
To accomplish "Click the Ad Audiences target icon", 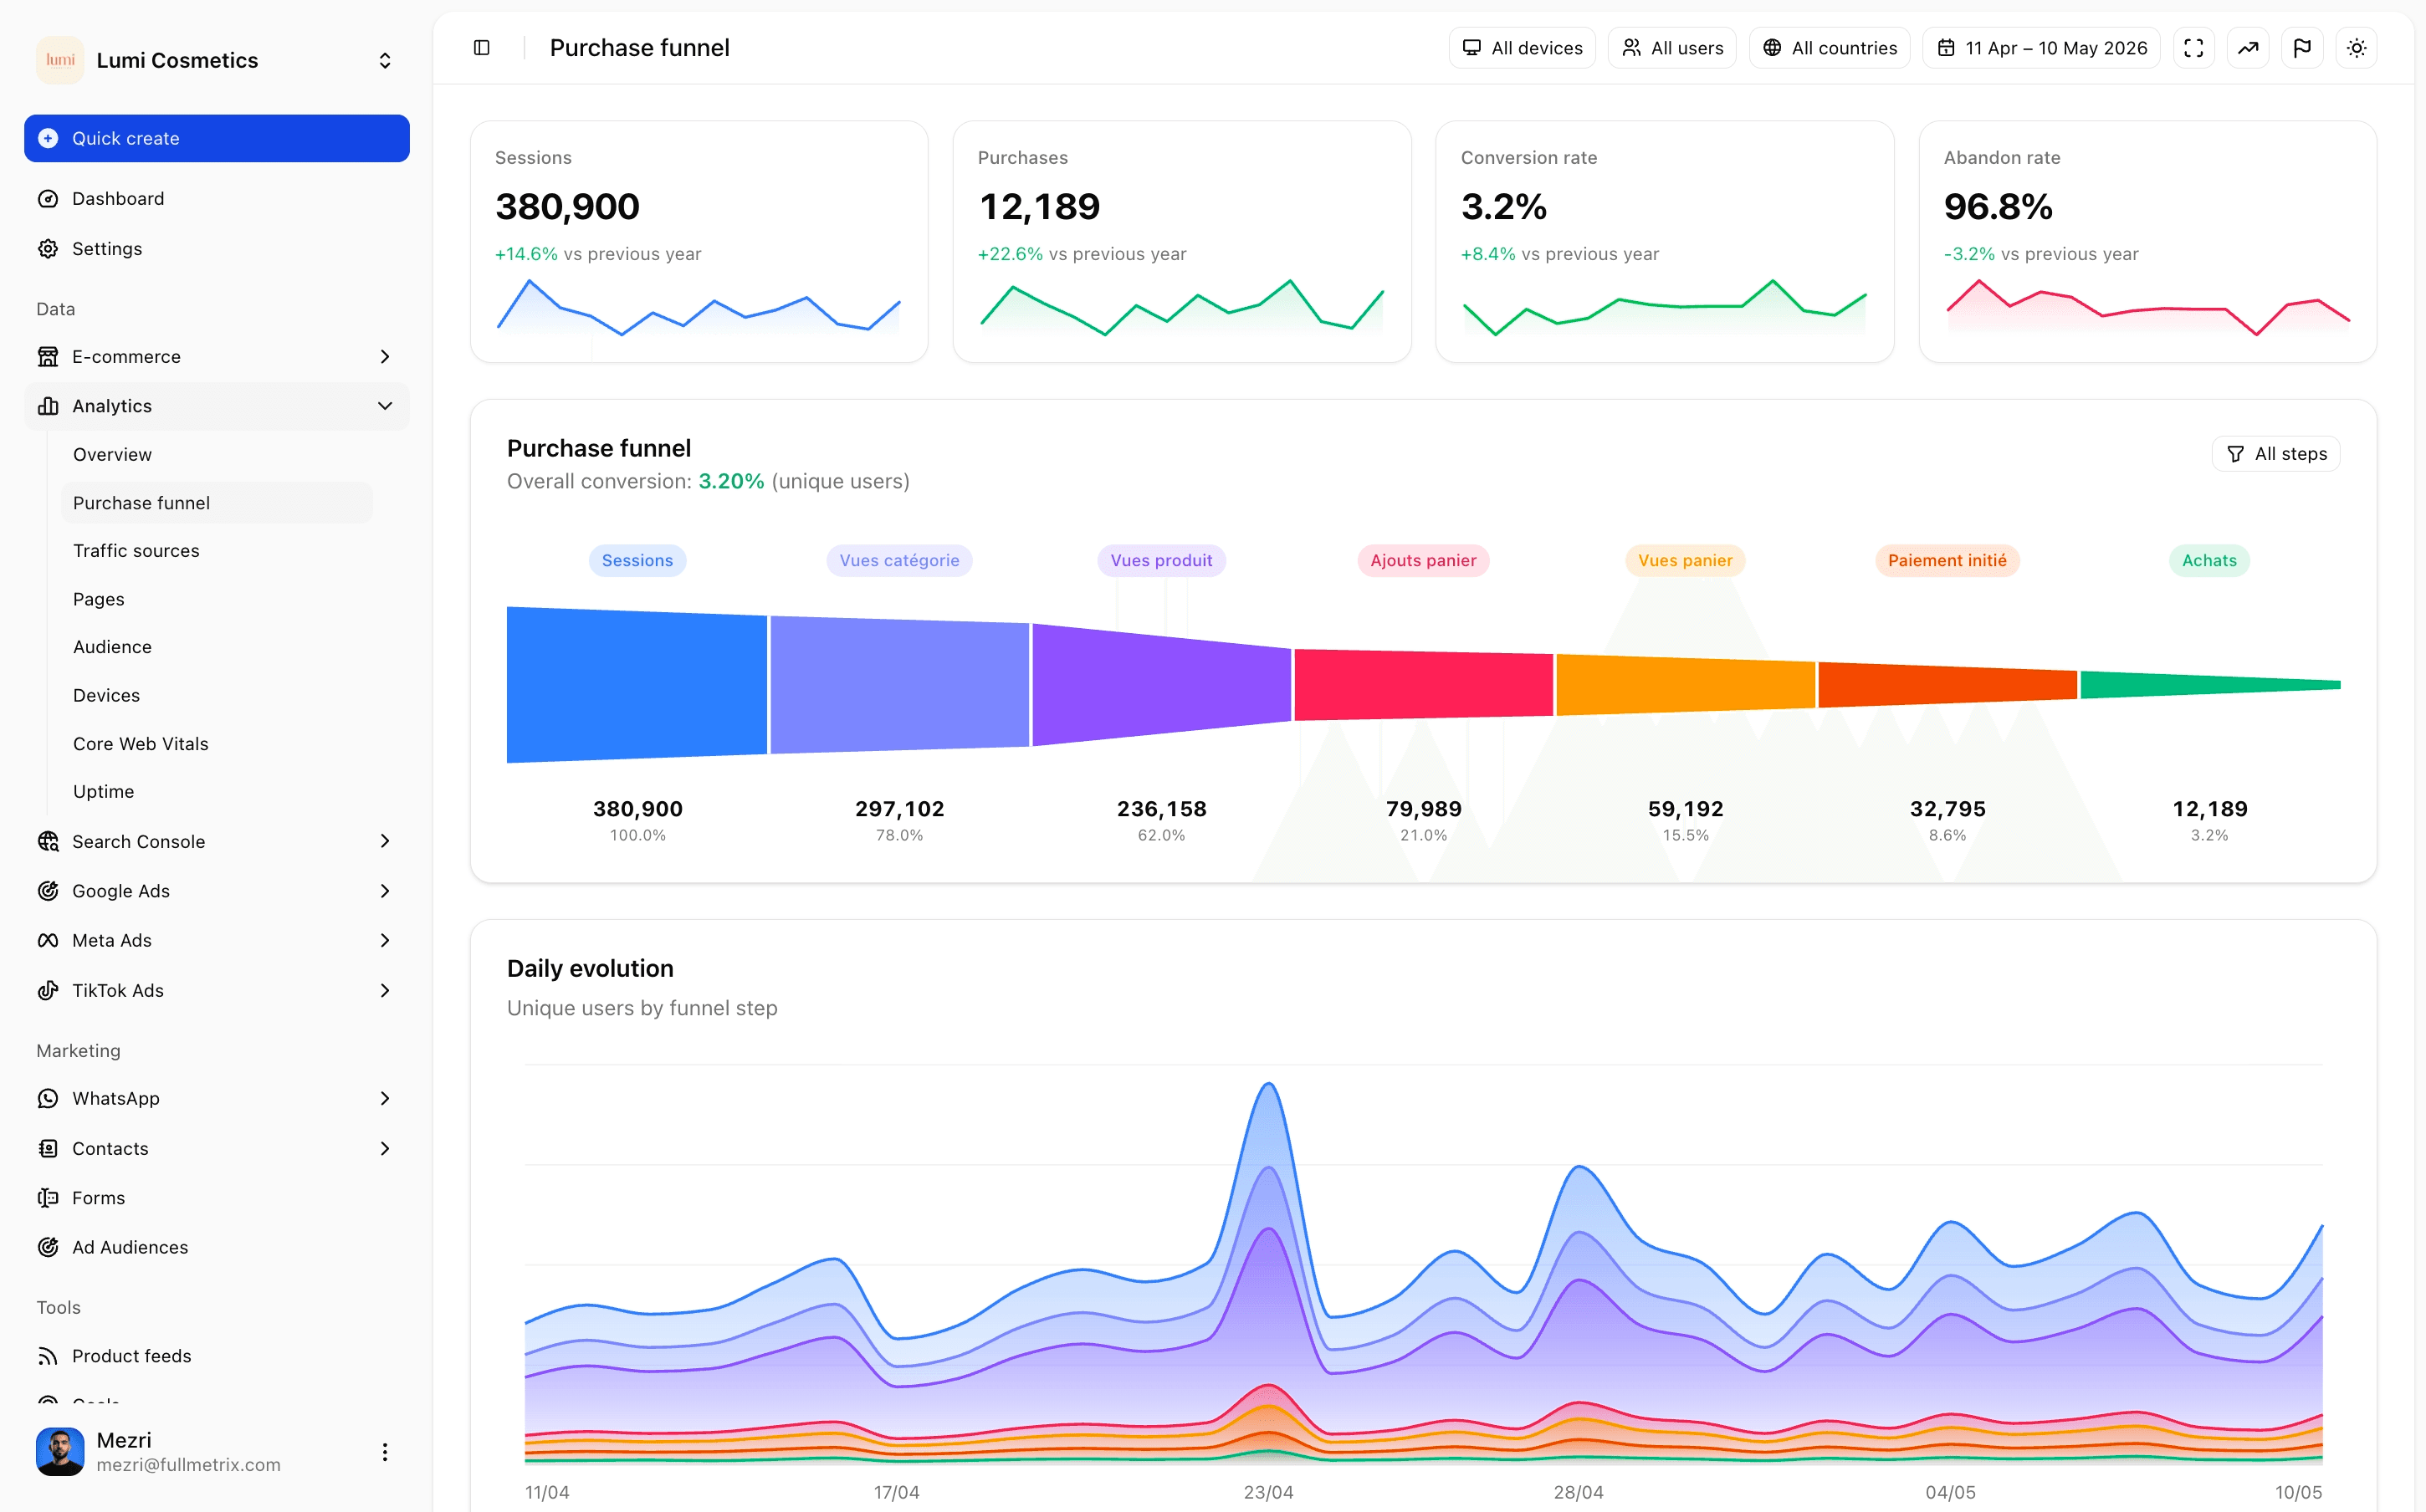I will [x=48, y=1247].
